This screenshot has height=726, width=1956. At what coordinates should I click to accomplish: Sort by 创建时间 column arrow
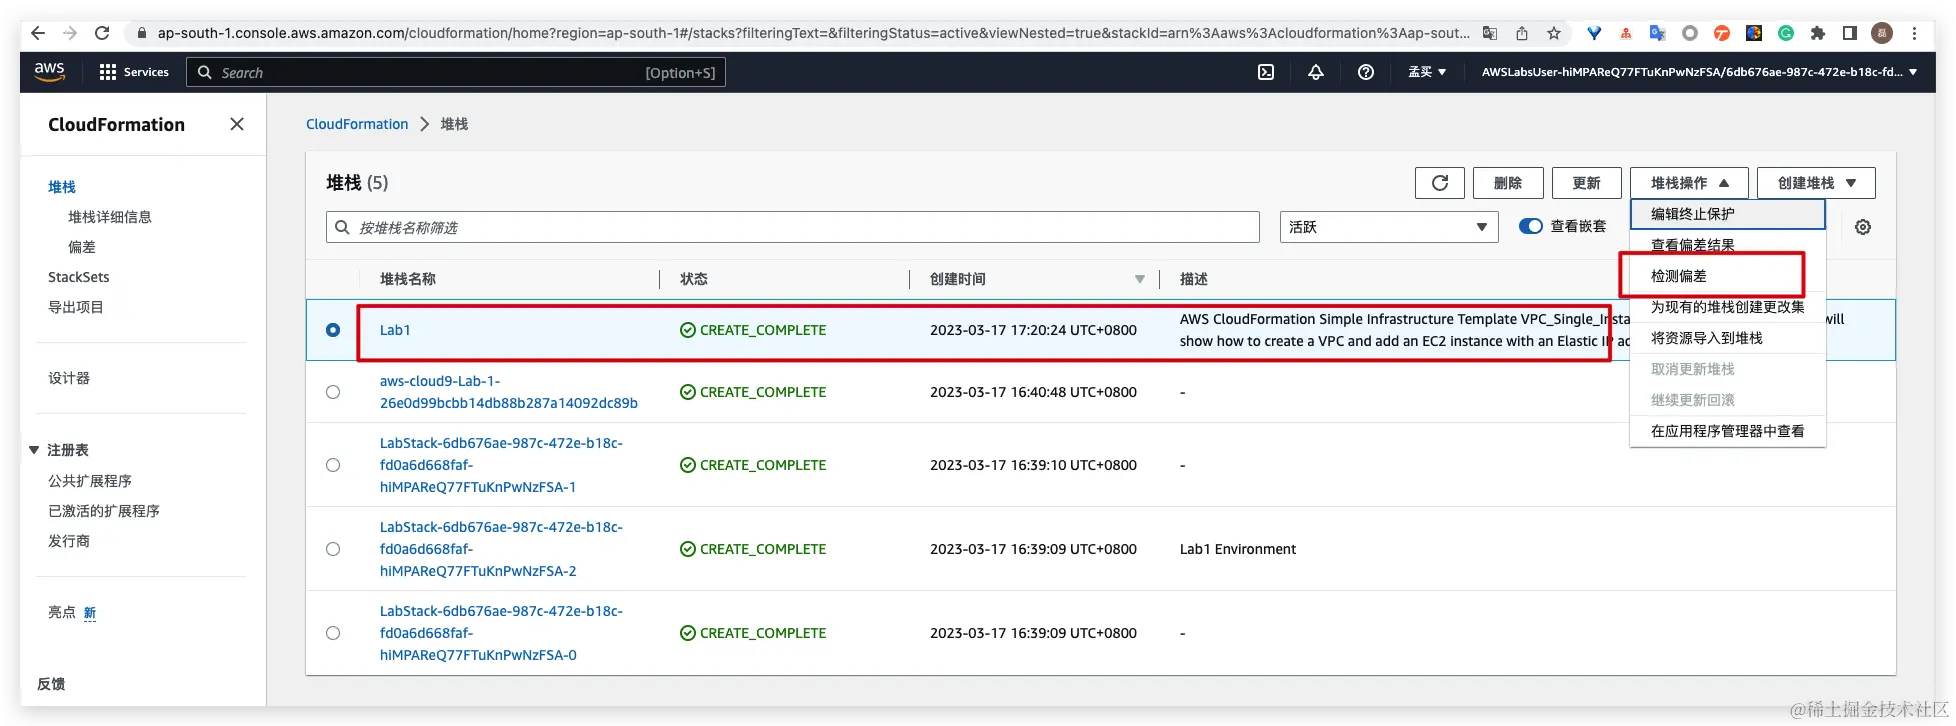(x=1140, y=279)
